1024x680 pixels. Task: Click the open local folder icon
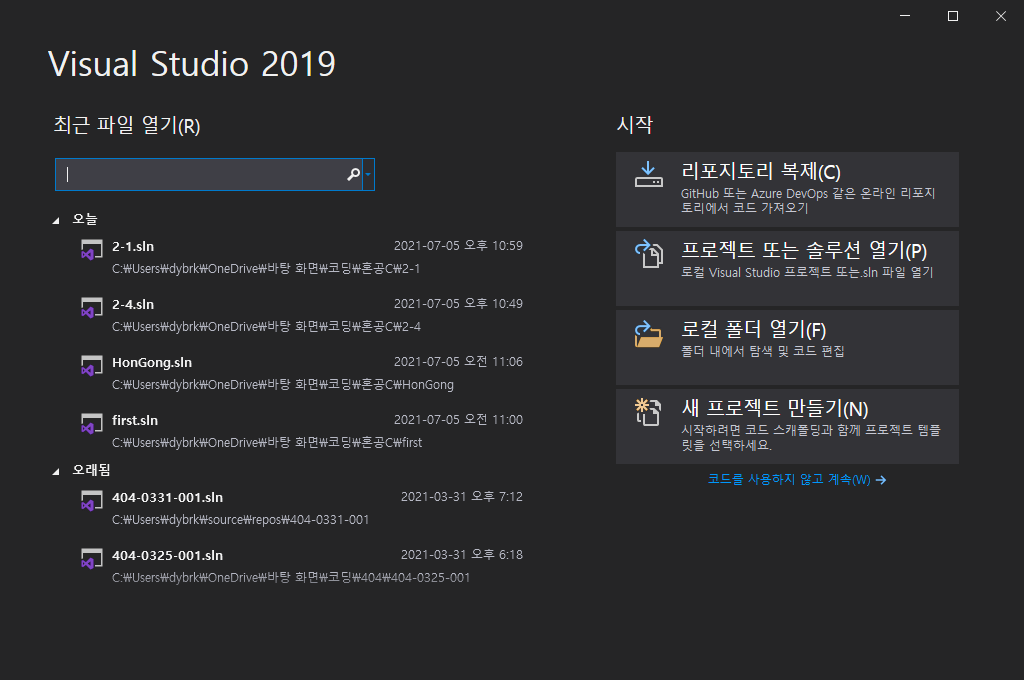point(648,334)
